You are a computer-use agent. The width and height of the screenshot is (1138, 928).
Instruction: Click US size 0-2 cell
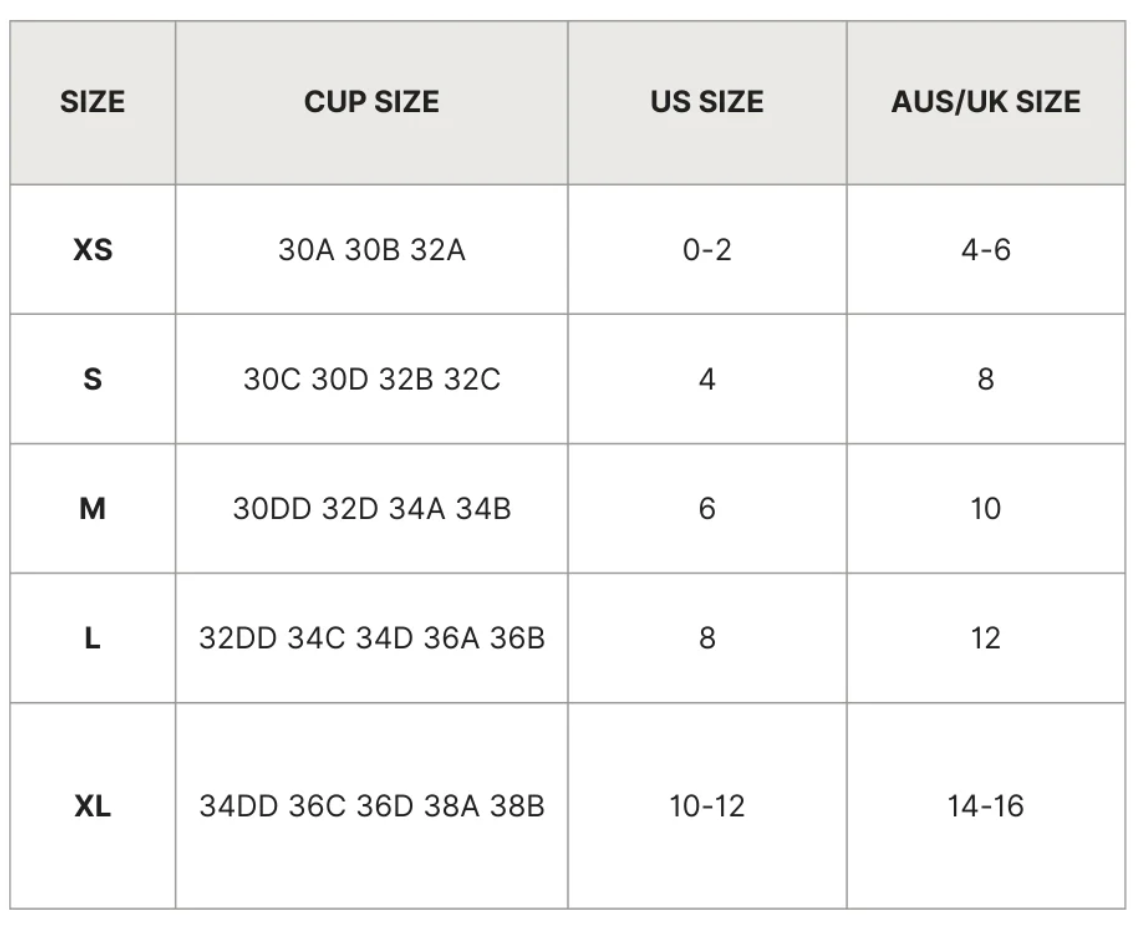click(706, 249)
